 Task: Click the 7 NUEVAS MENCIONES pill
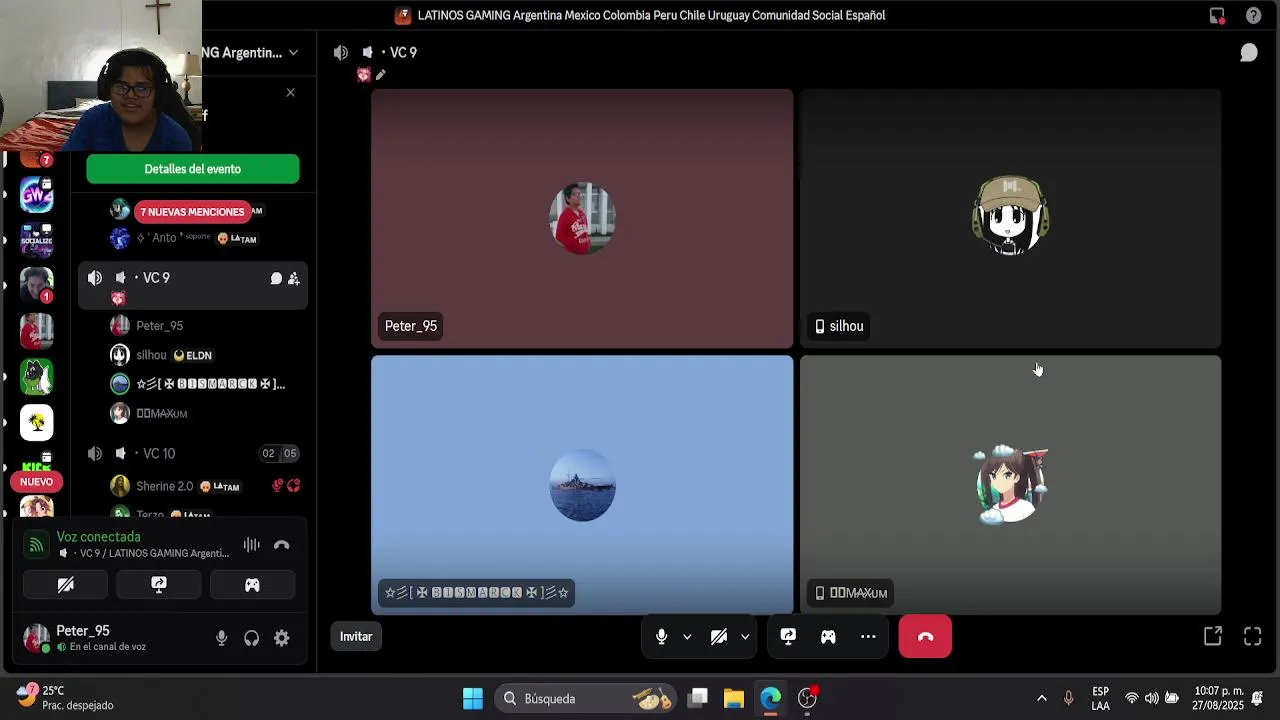point(192,212)
